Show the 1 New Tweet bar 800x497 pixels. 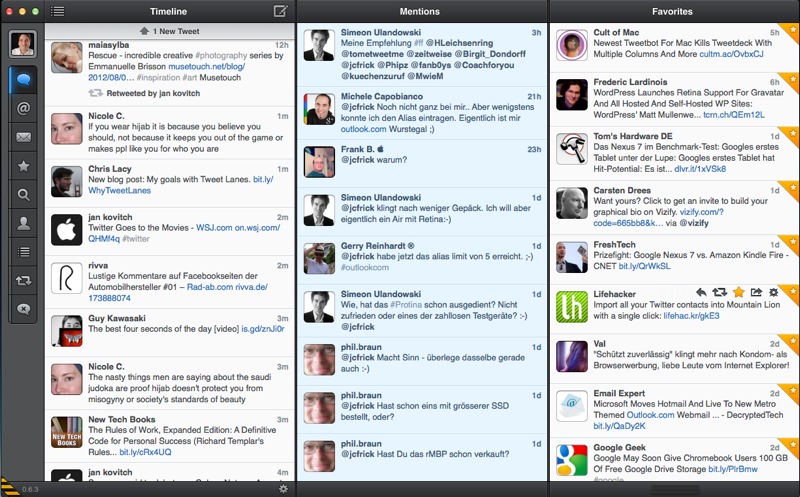coord(169,31)
